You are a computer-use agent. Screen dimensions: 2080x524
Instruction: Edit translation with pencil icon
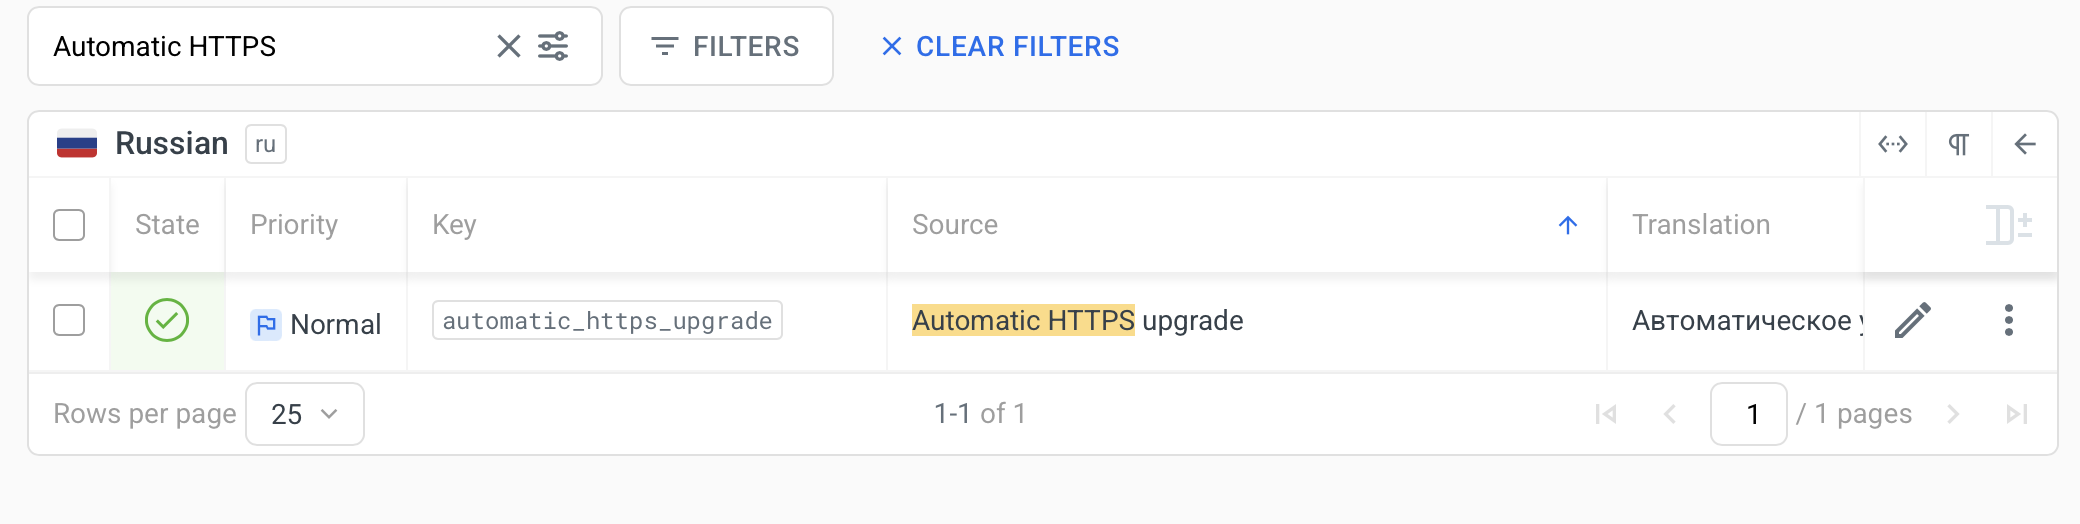1912,321
